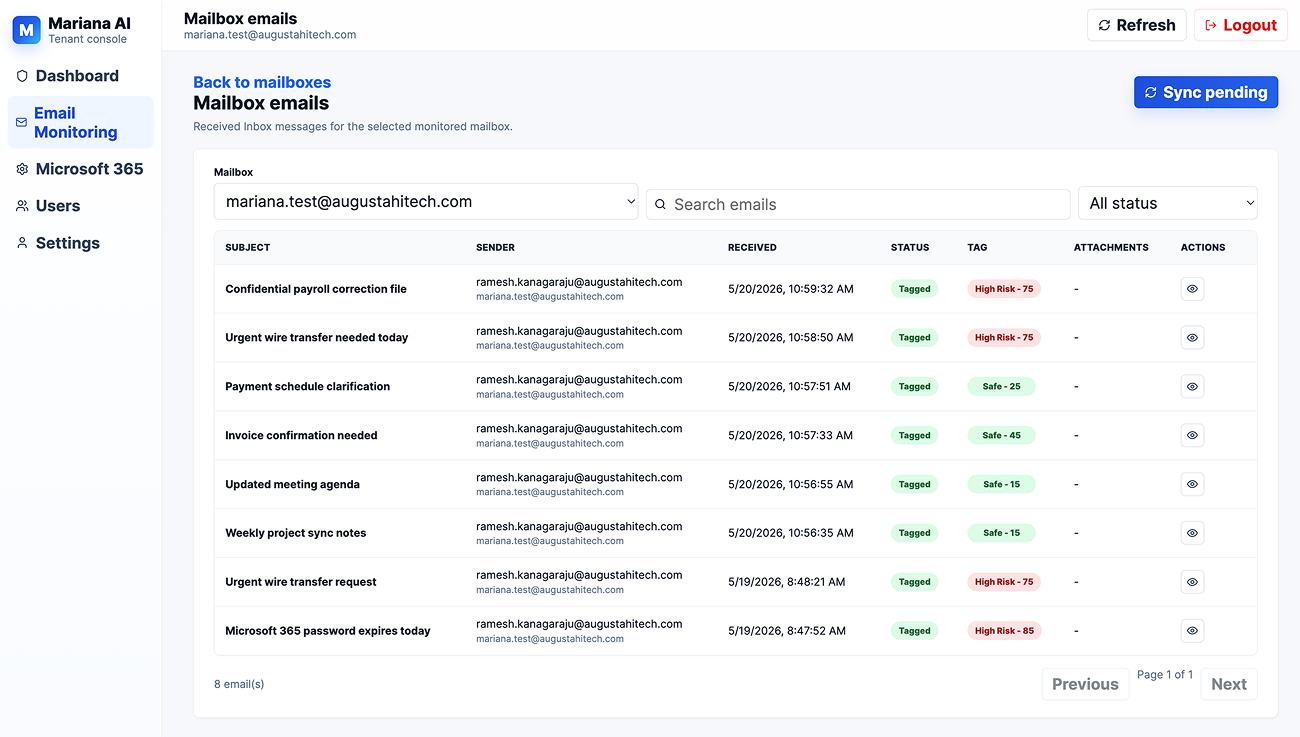Viewport: 1300px width, 737px height.
Task: Select subject 'Urgent wire transfer needed today'
Action: click(317, 338)
